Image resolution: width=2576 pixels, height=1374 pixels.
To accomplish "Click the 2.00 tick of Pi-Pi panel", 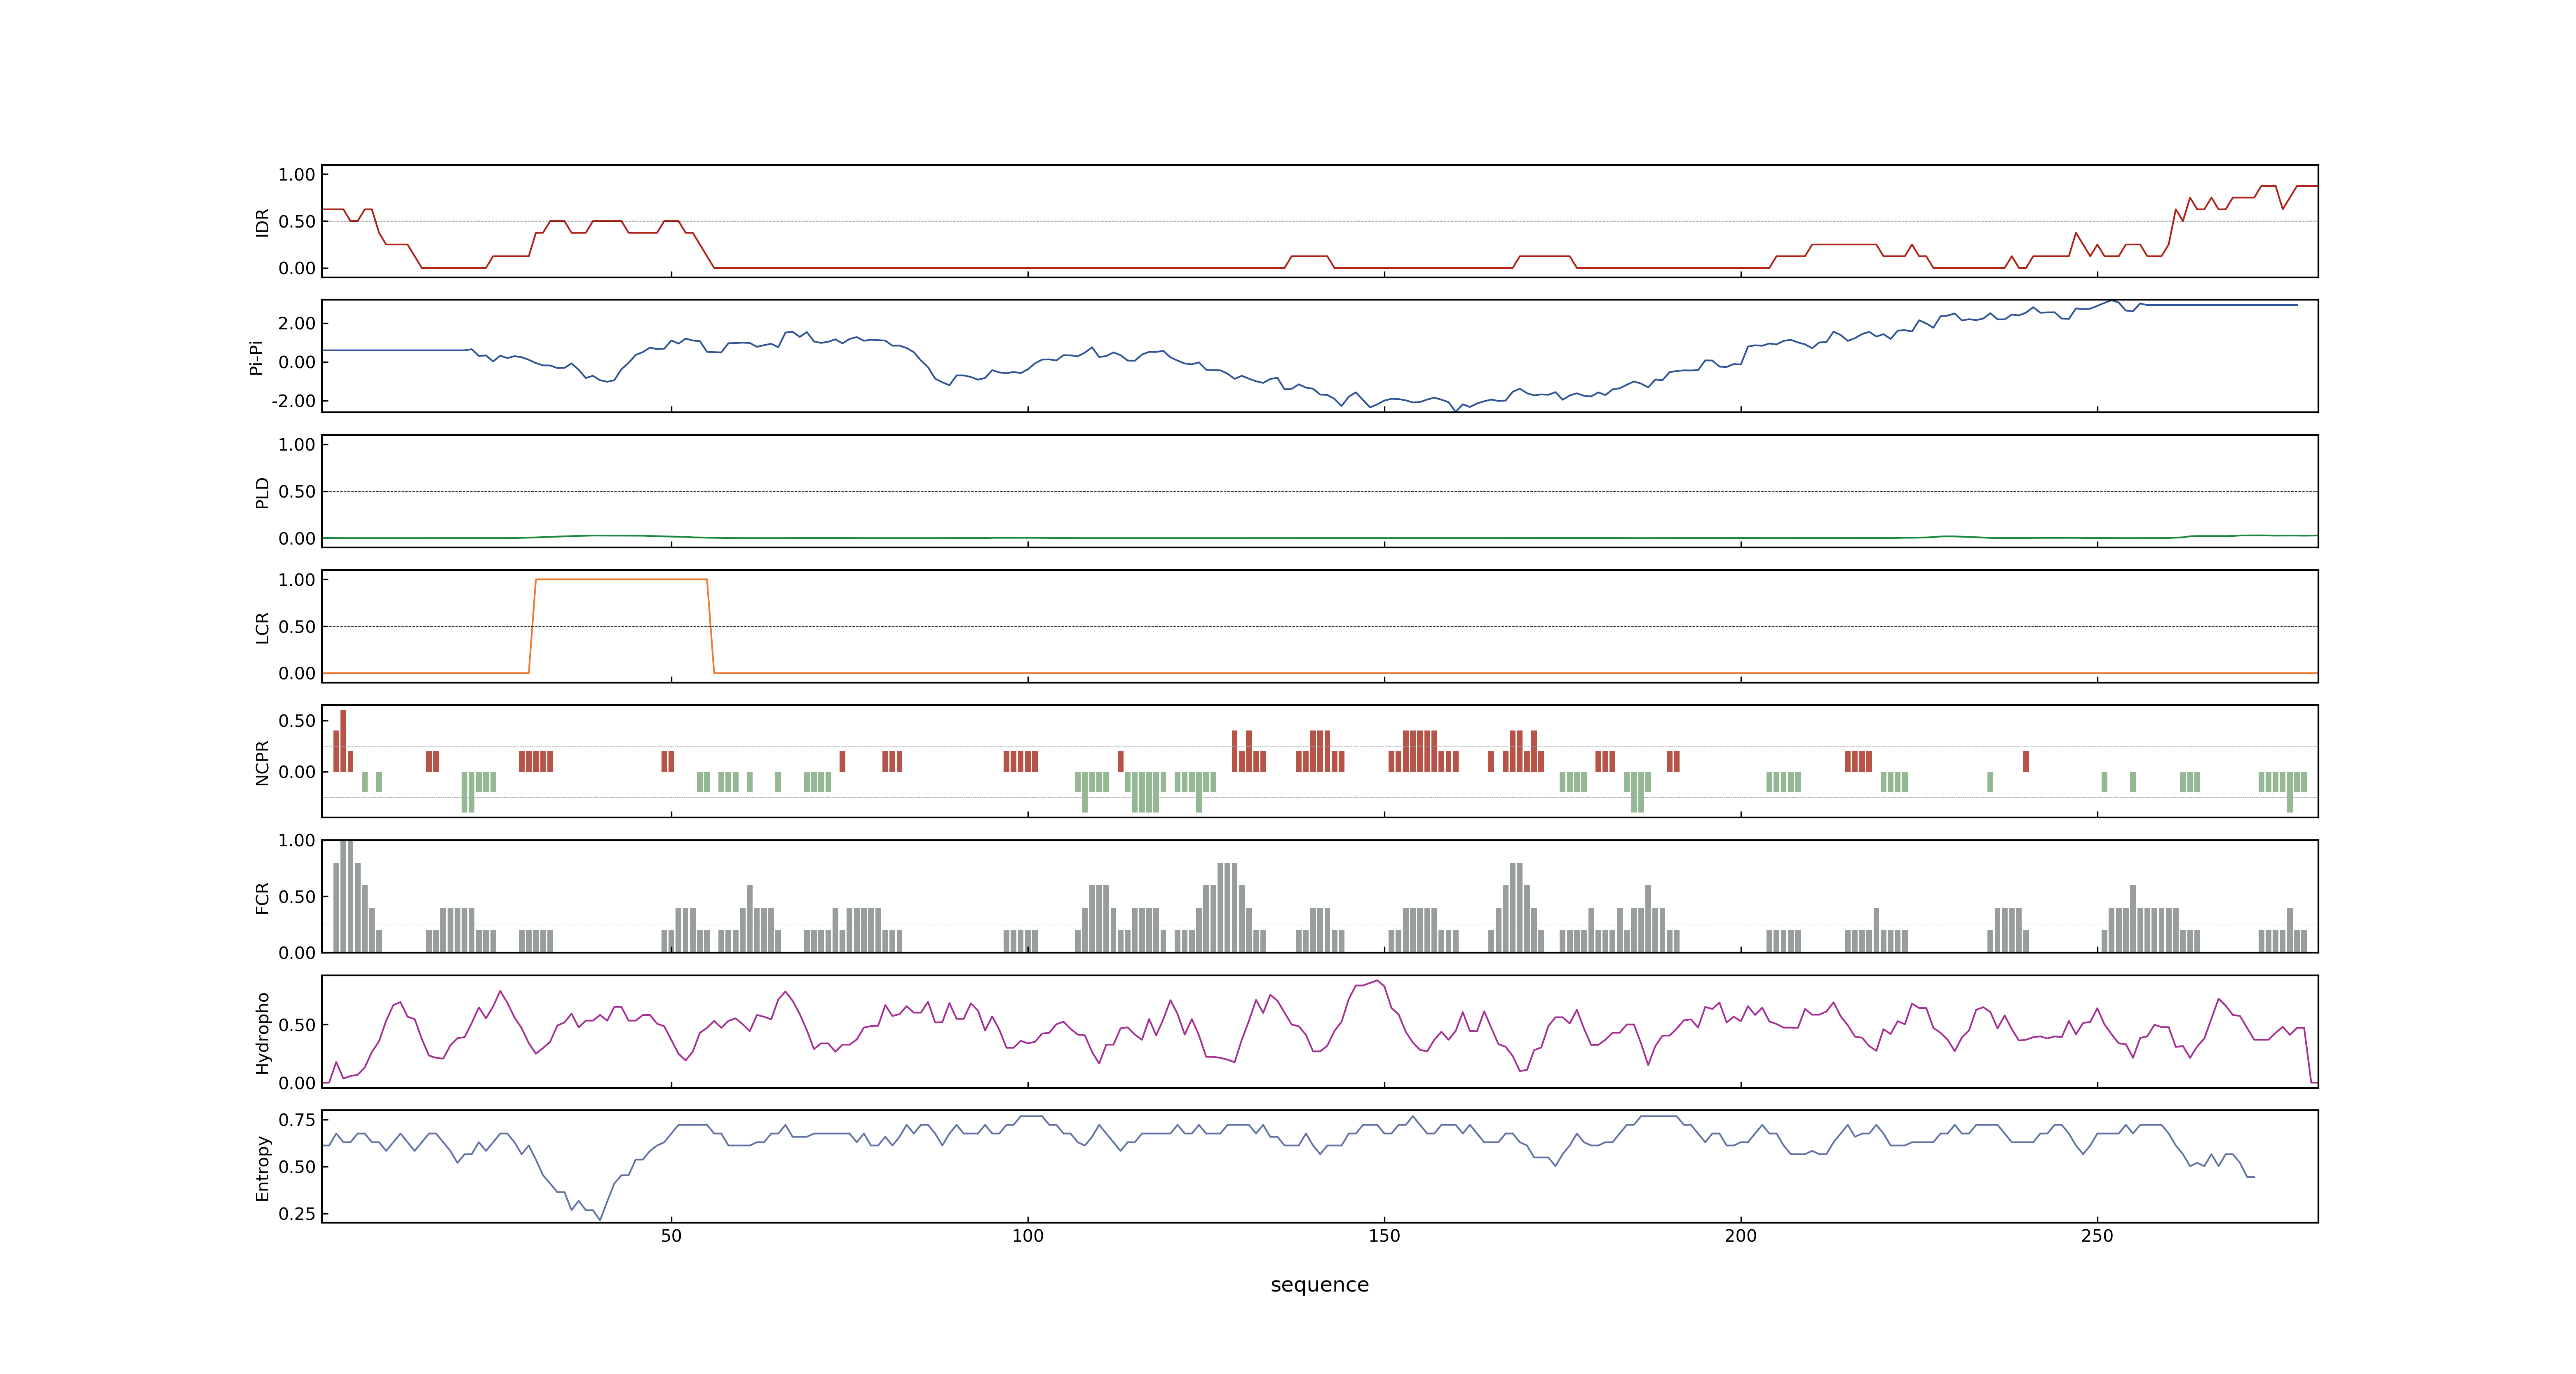I will 297,323.
